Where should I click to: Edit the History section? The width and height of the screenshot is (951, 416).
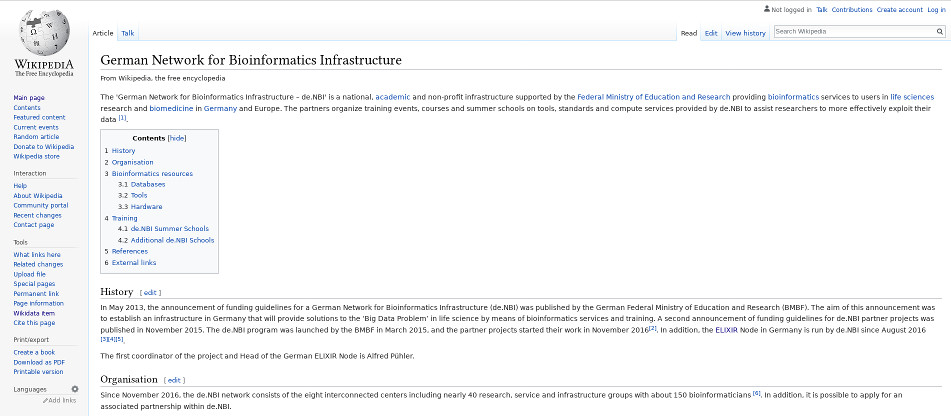tap(150, 292)
